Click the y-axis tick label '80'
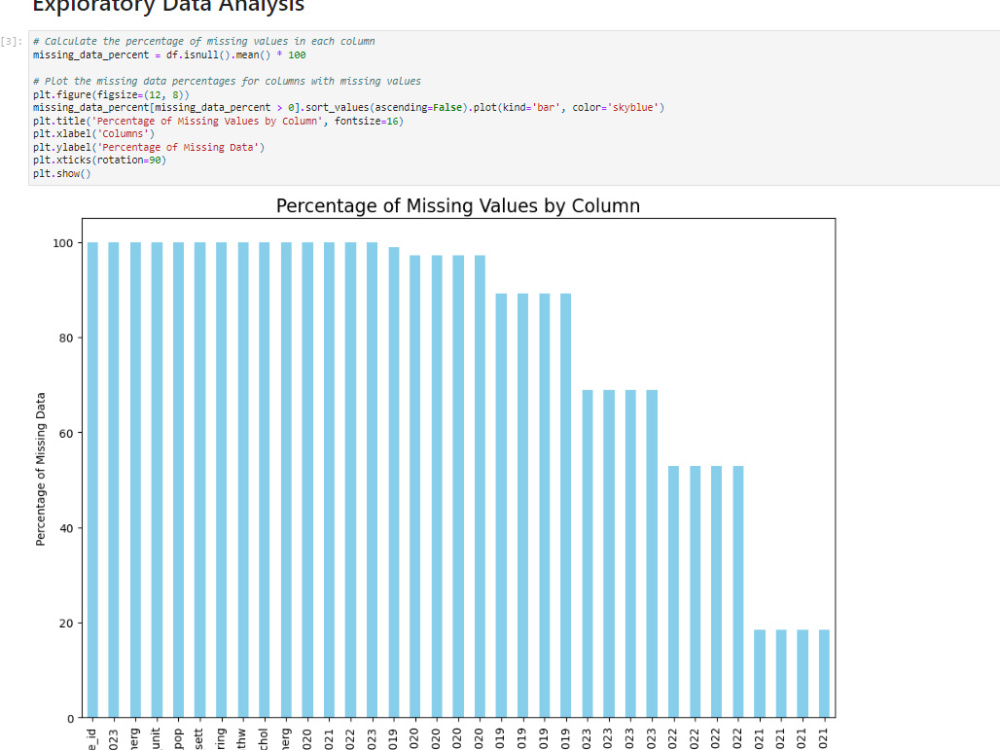Image resolution: width=1000 pixels, height=750 pixels. pyautogui.click(x=66, y=338)
